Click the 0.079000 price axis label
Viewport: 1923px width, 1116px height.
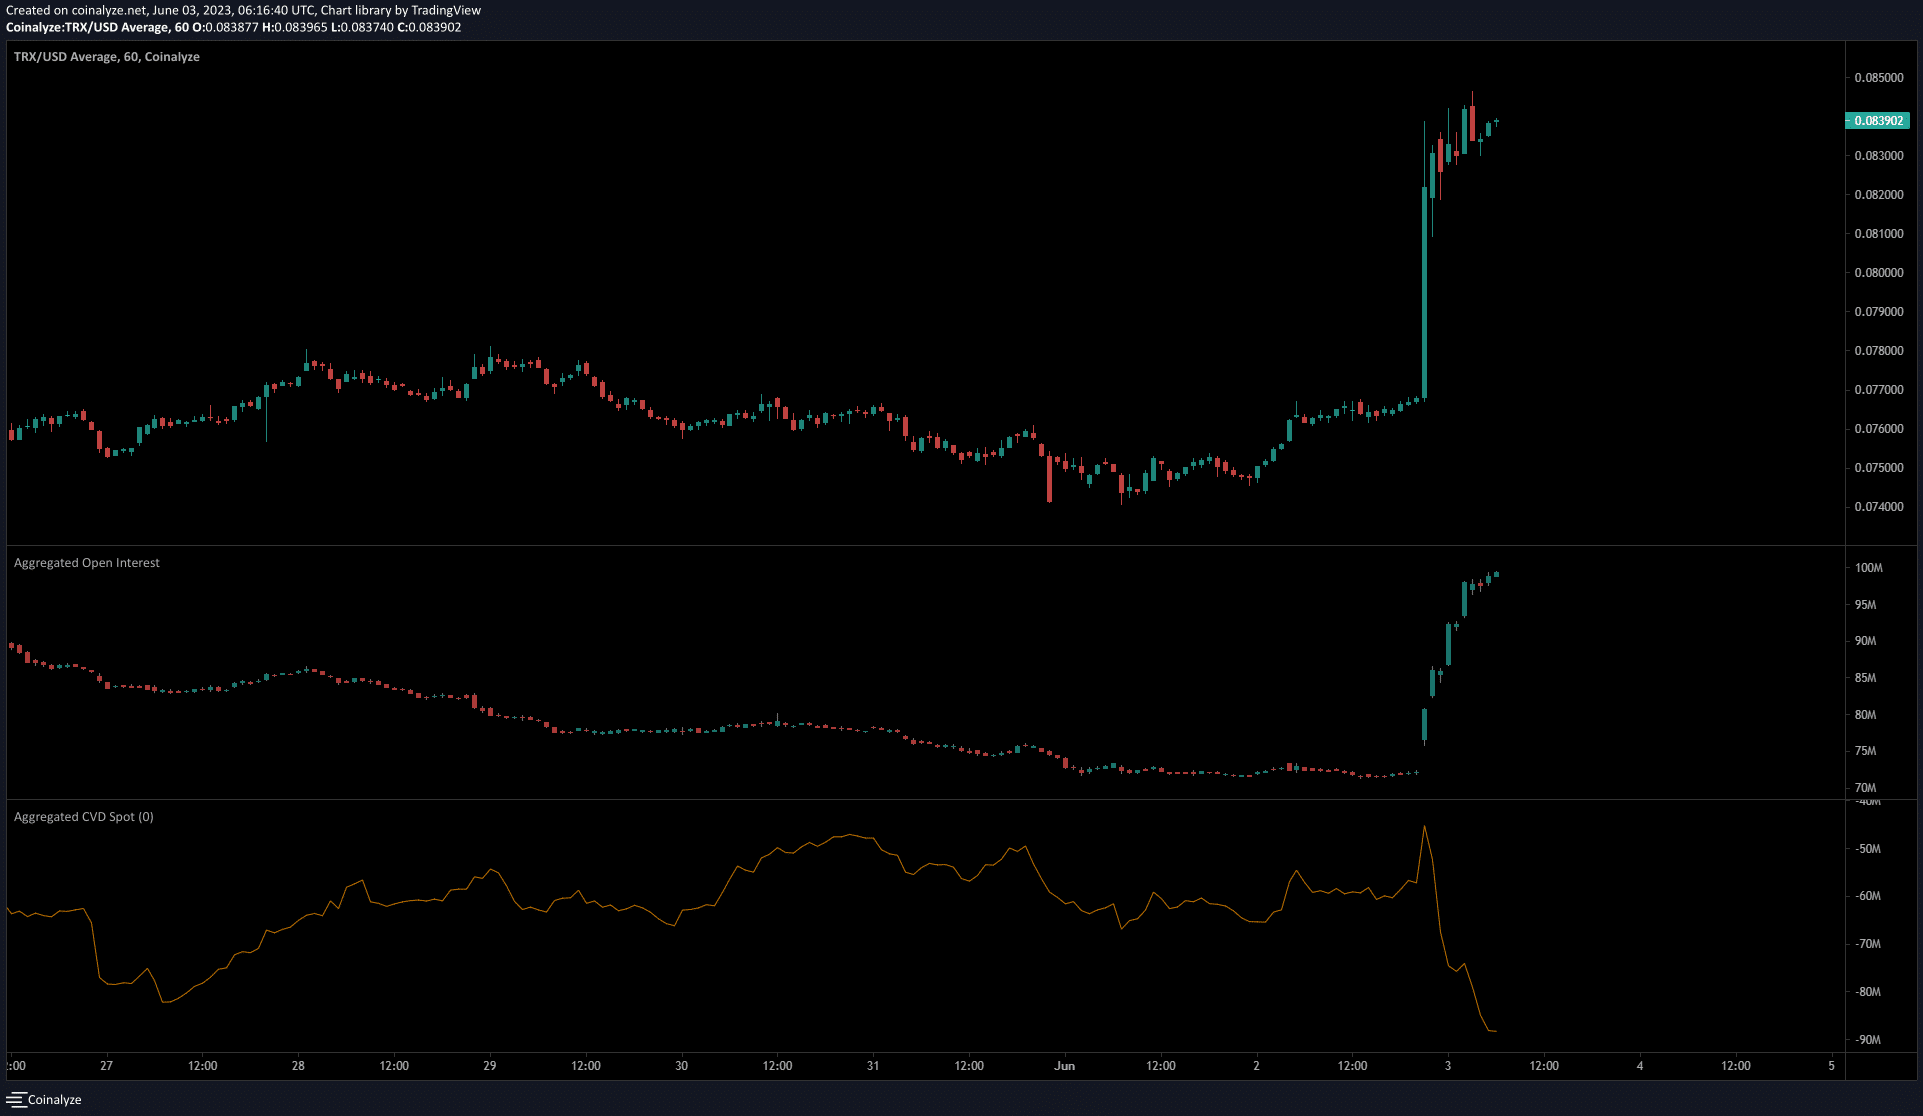click(x=1879, y=312)
